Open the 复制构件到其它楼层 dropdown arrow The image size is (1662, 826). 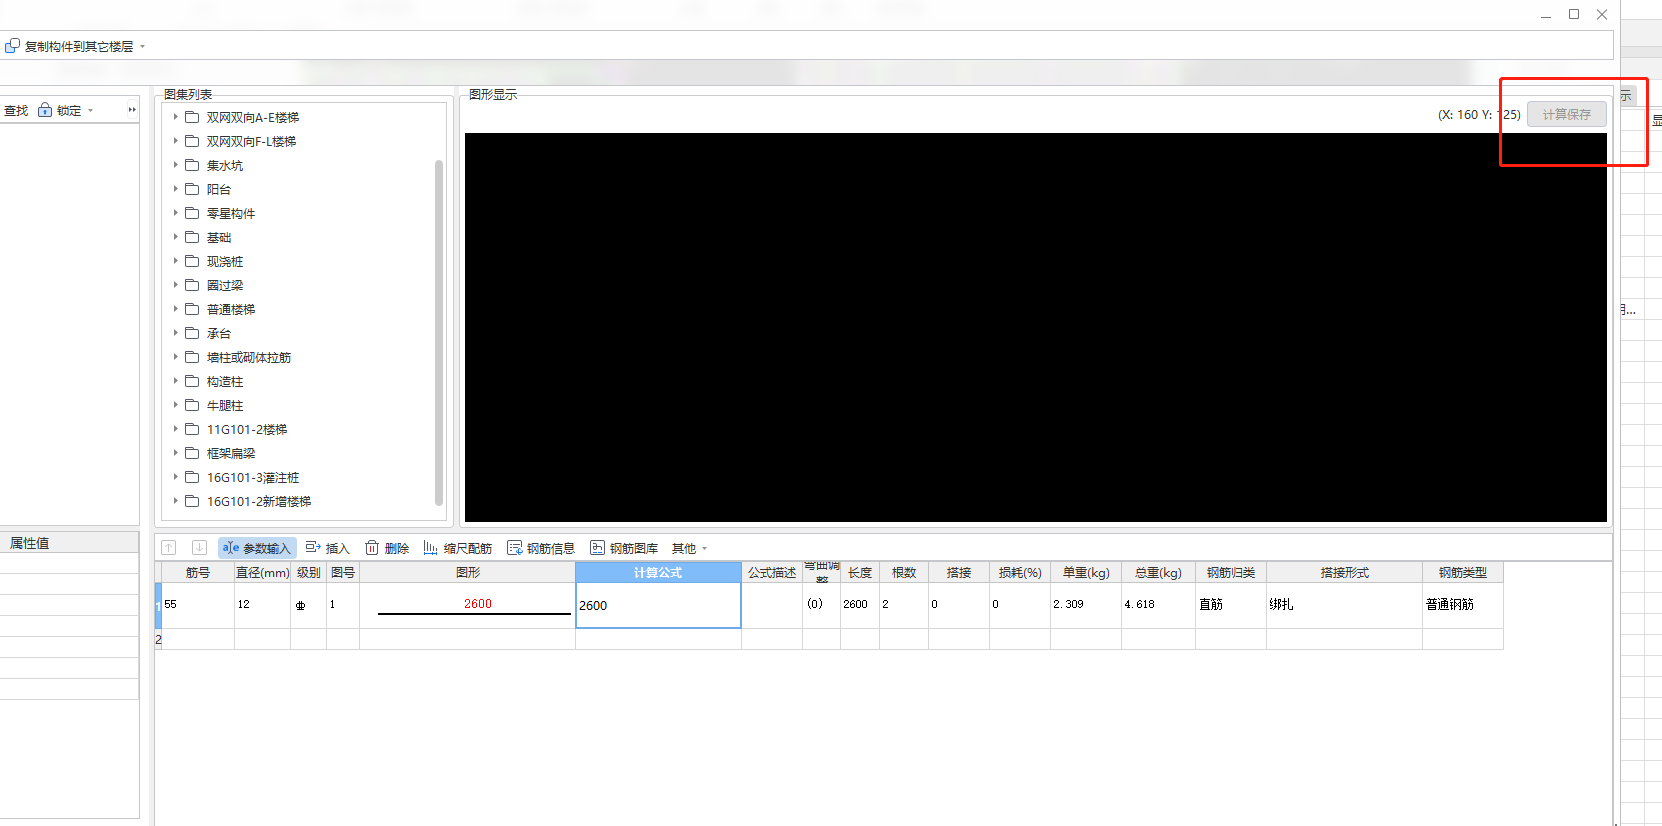[x=142, y=46]
